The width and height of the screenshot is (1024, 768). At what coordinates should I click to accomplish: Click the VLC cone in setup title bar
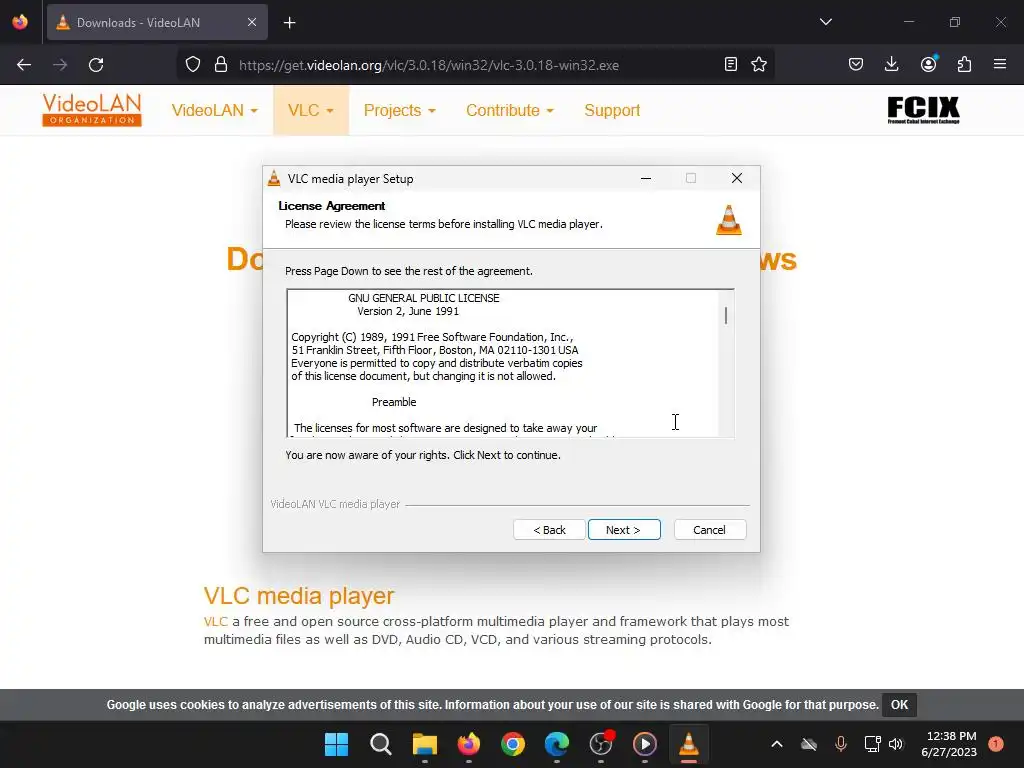(x=274, y=178)
